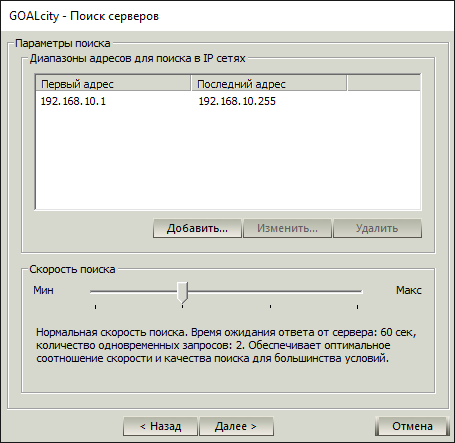The height and width of the screenshot is (443, 455).
Task: Click the Мин label of the speed slider
Action: tap(43, 290)
